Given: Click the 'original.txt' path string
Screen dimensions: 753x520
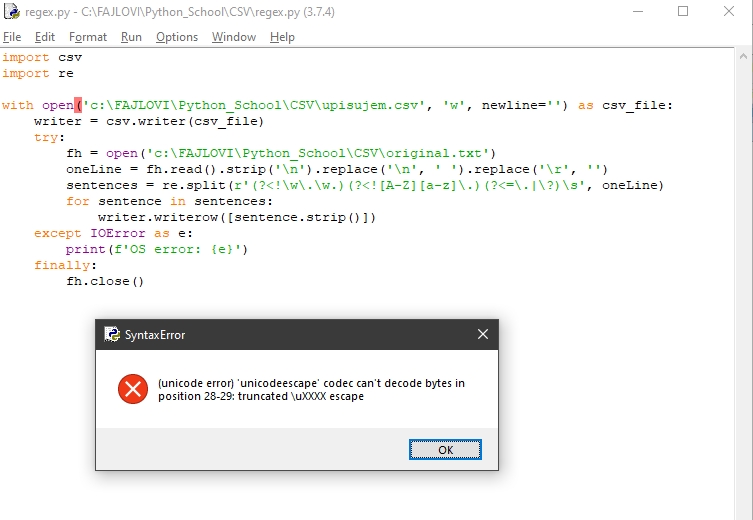Looking at the screenshot, I should pyautogui.click(x=318, y=153).
